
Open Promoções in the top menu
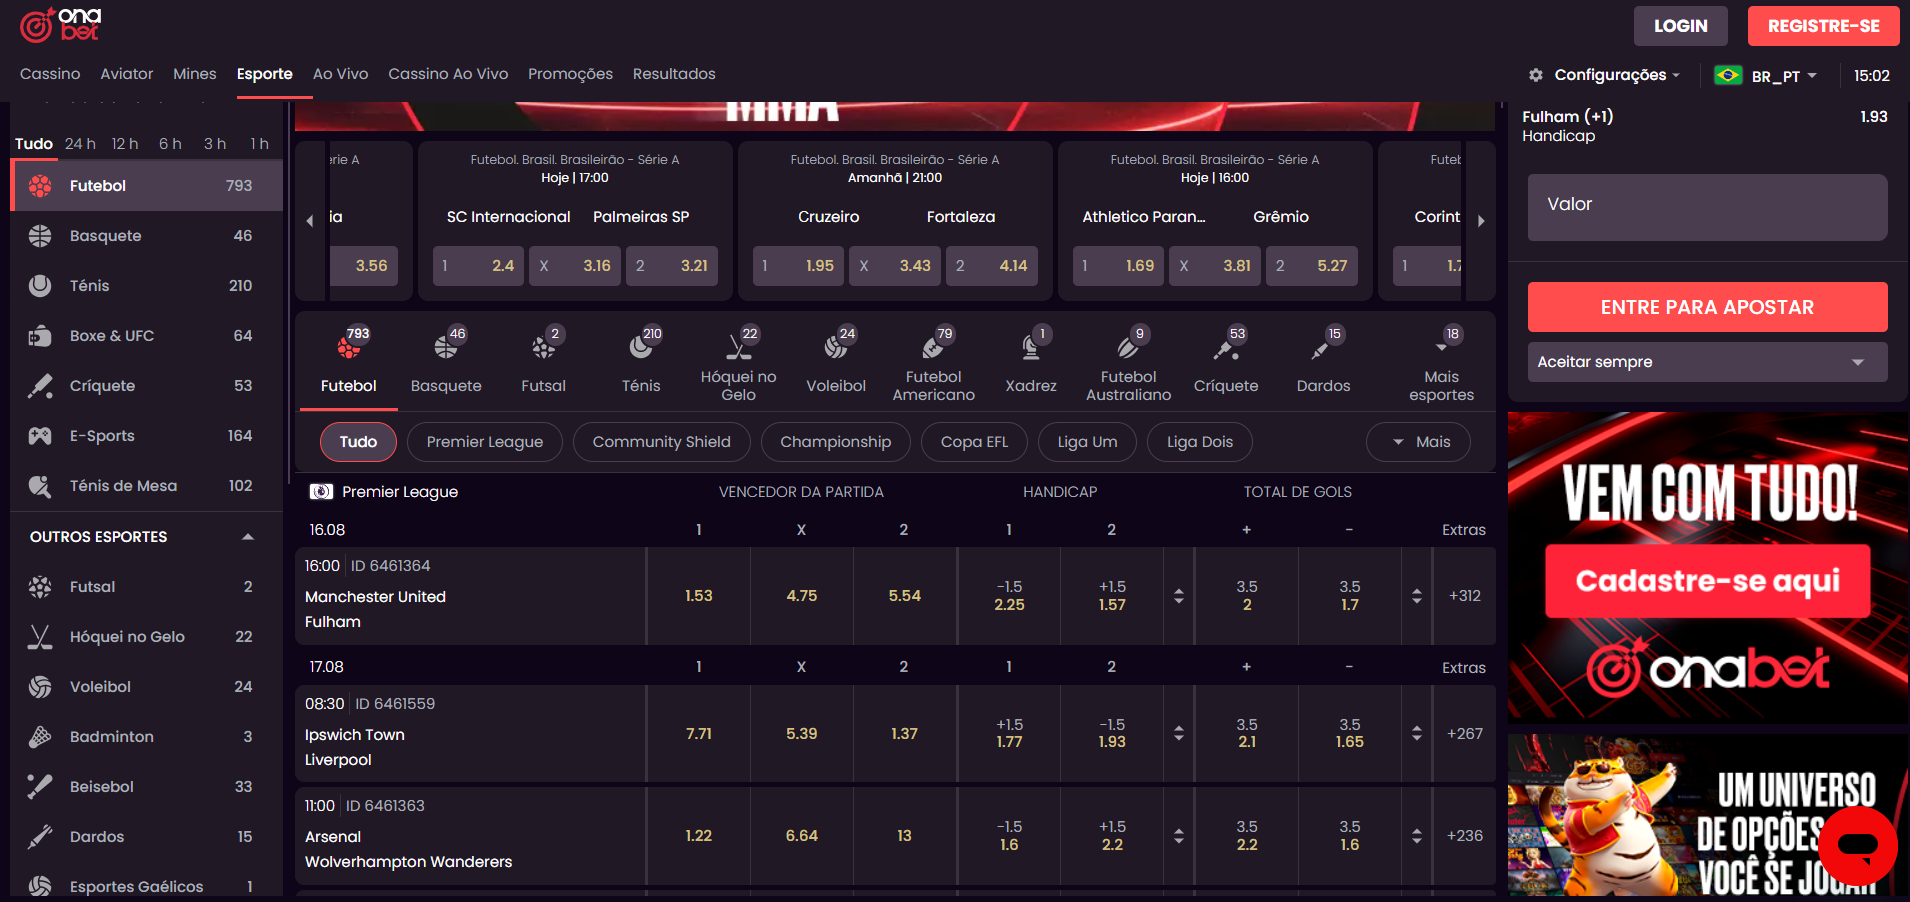click(x=570, y=74)
